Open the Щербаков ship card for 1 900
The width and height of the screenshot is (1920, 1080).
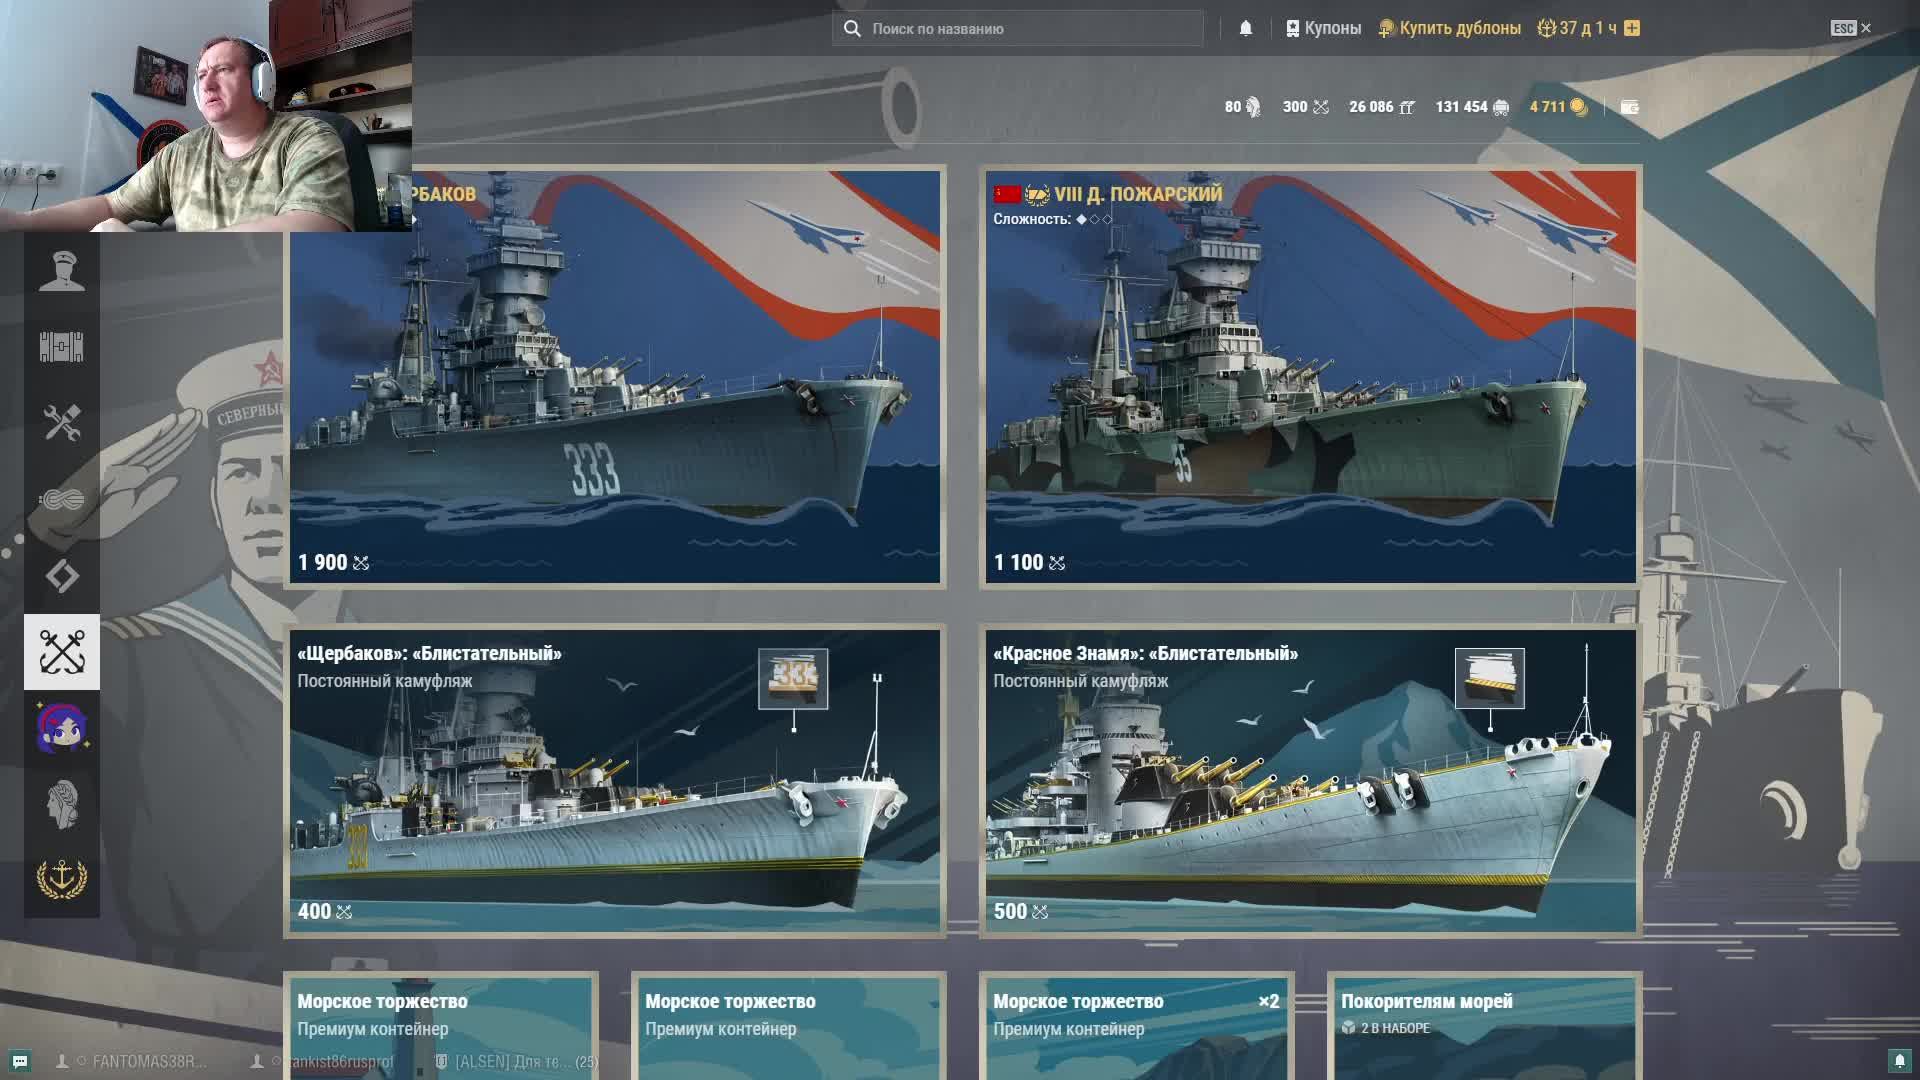click(x=614, y=376)
